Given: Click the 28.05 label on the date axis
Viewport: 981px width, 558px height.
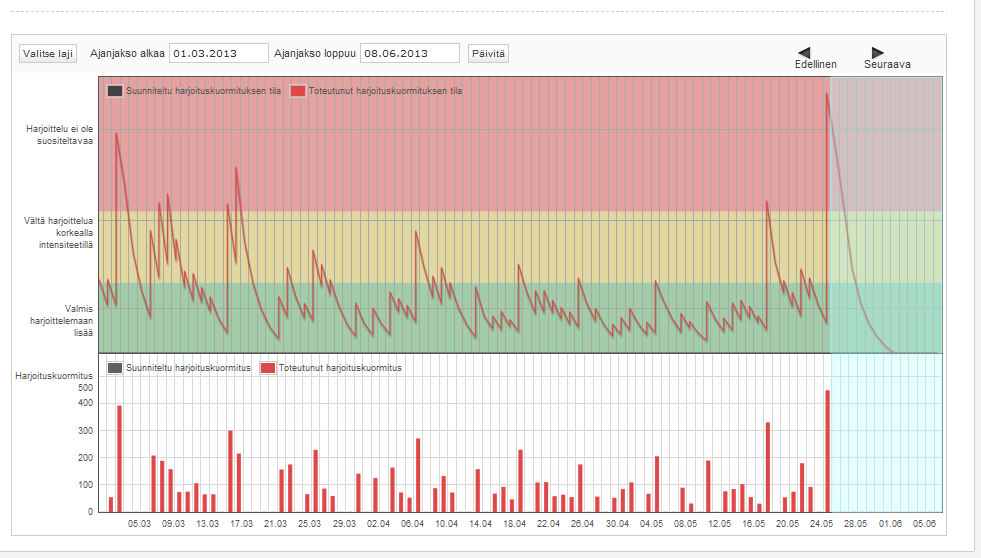Looking at the screenshot, I should pos(855,523).
